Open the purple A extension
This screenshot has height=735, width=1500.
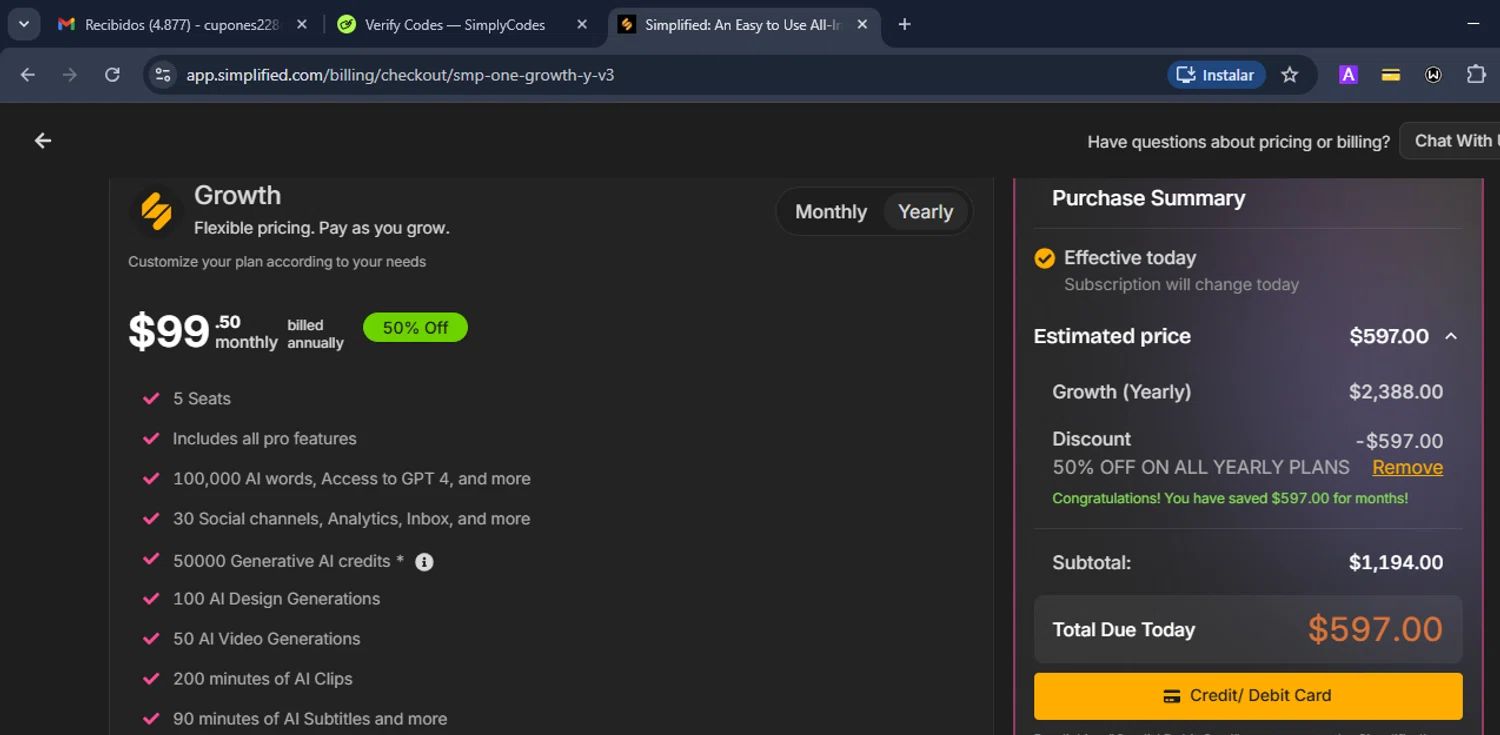coord(1348,75)
